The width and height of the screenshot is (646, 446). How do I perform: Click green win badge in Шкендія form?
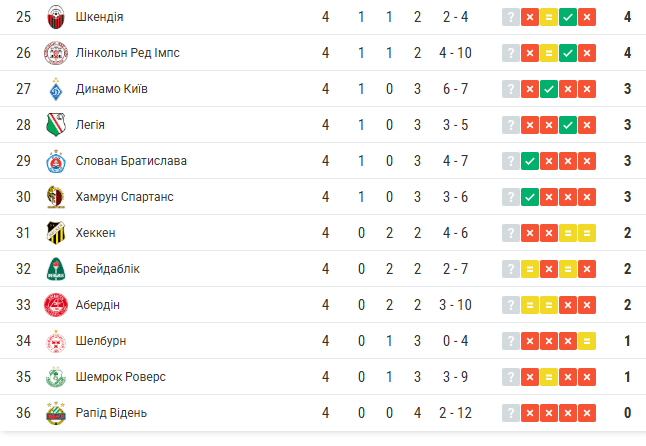(567, 17)
